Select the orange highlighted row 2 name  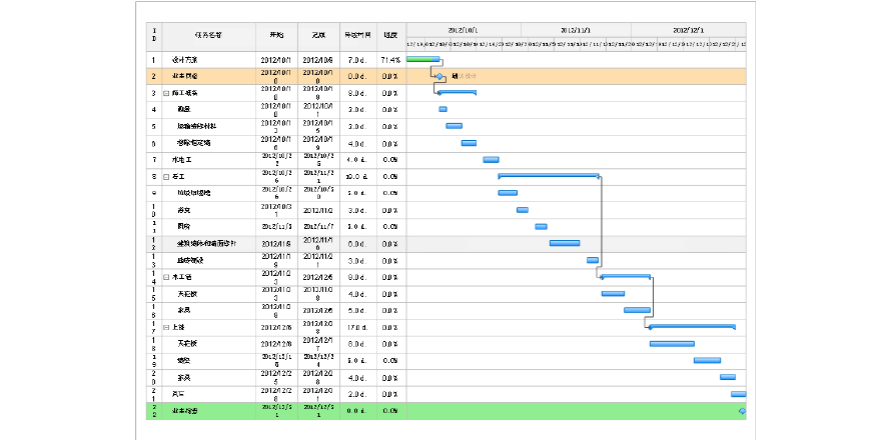186,76
